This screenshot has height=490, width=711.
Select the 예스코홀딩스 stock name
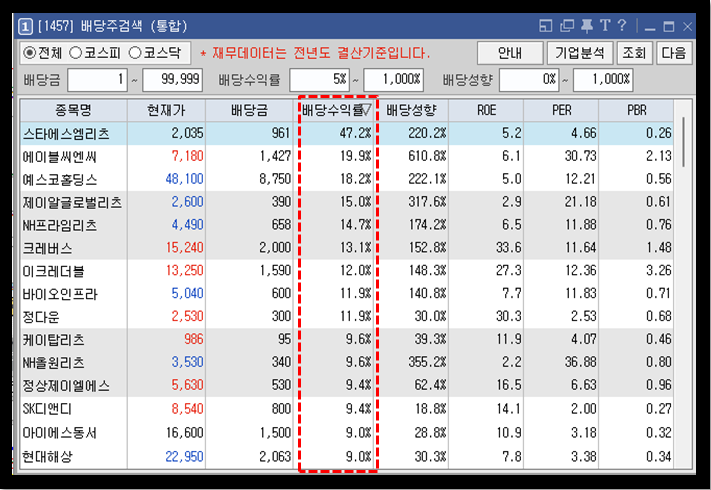[x=60, y=180]
